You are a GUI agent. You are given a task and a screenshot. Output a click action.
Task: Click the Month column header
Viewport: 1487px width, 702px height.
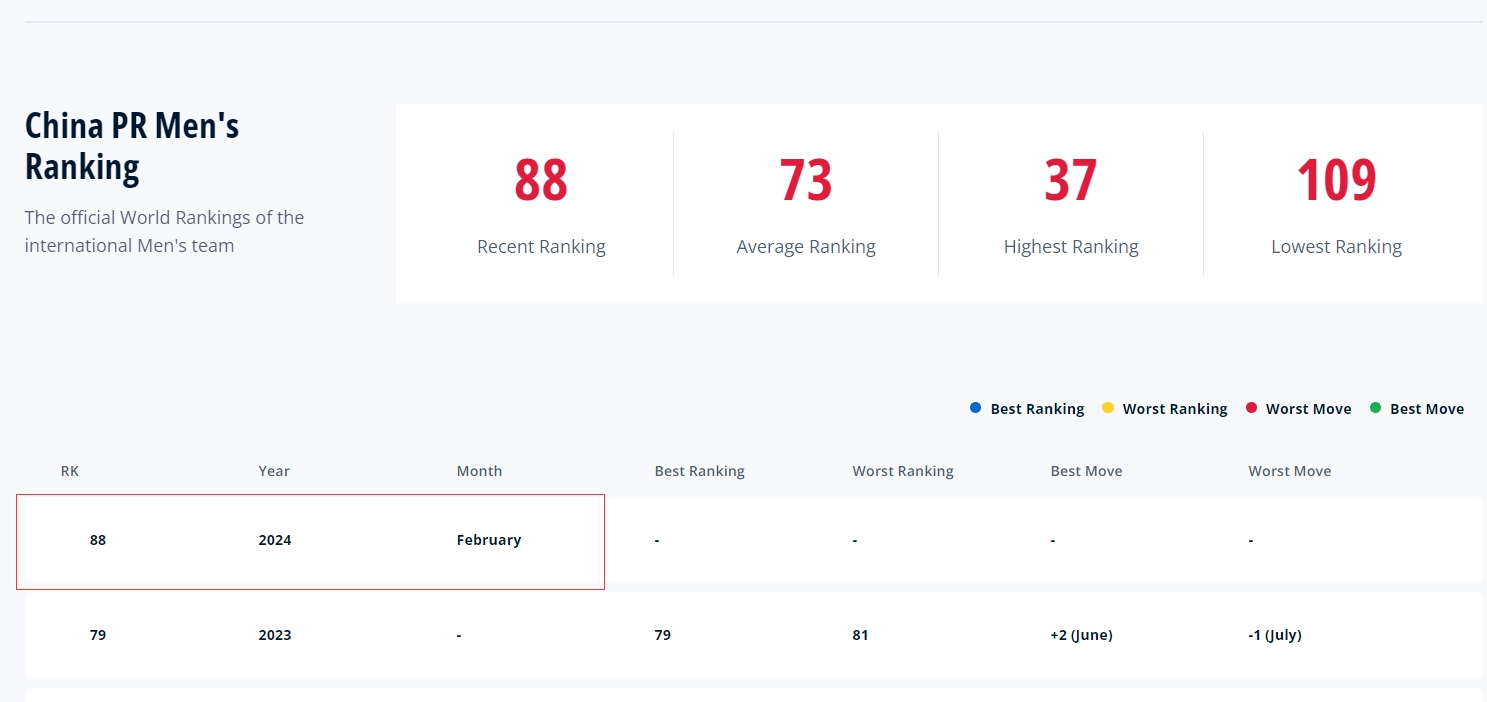point(479,471)
